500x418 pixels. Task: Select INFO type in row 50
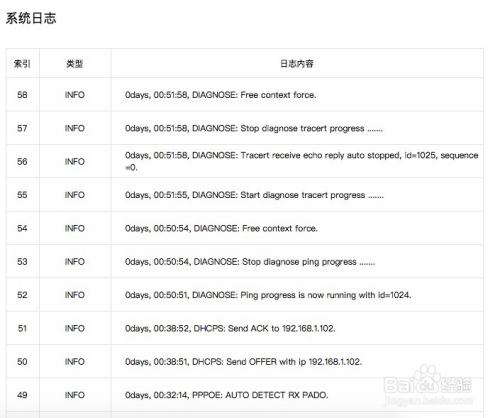pos(75,362)
